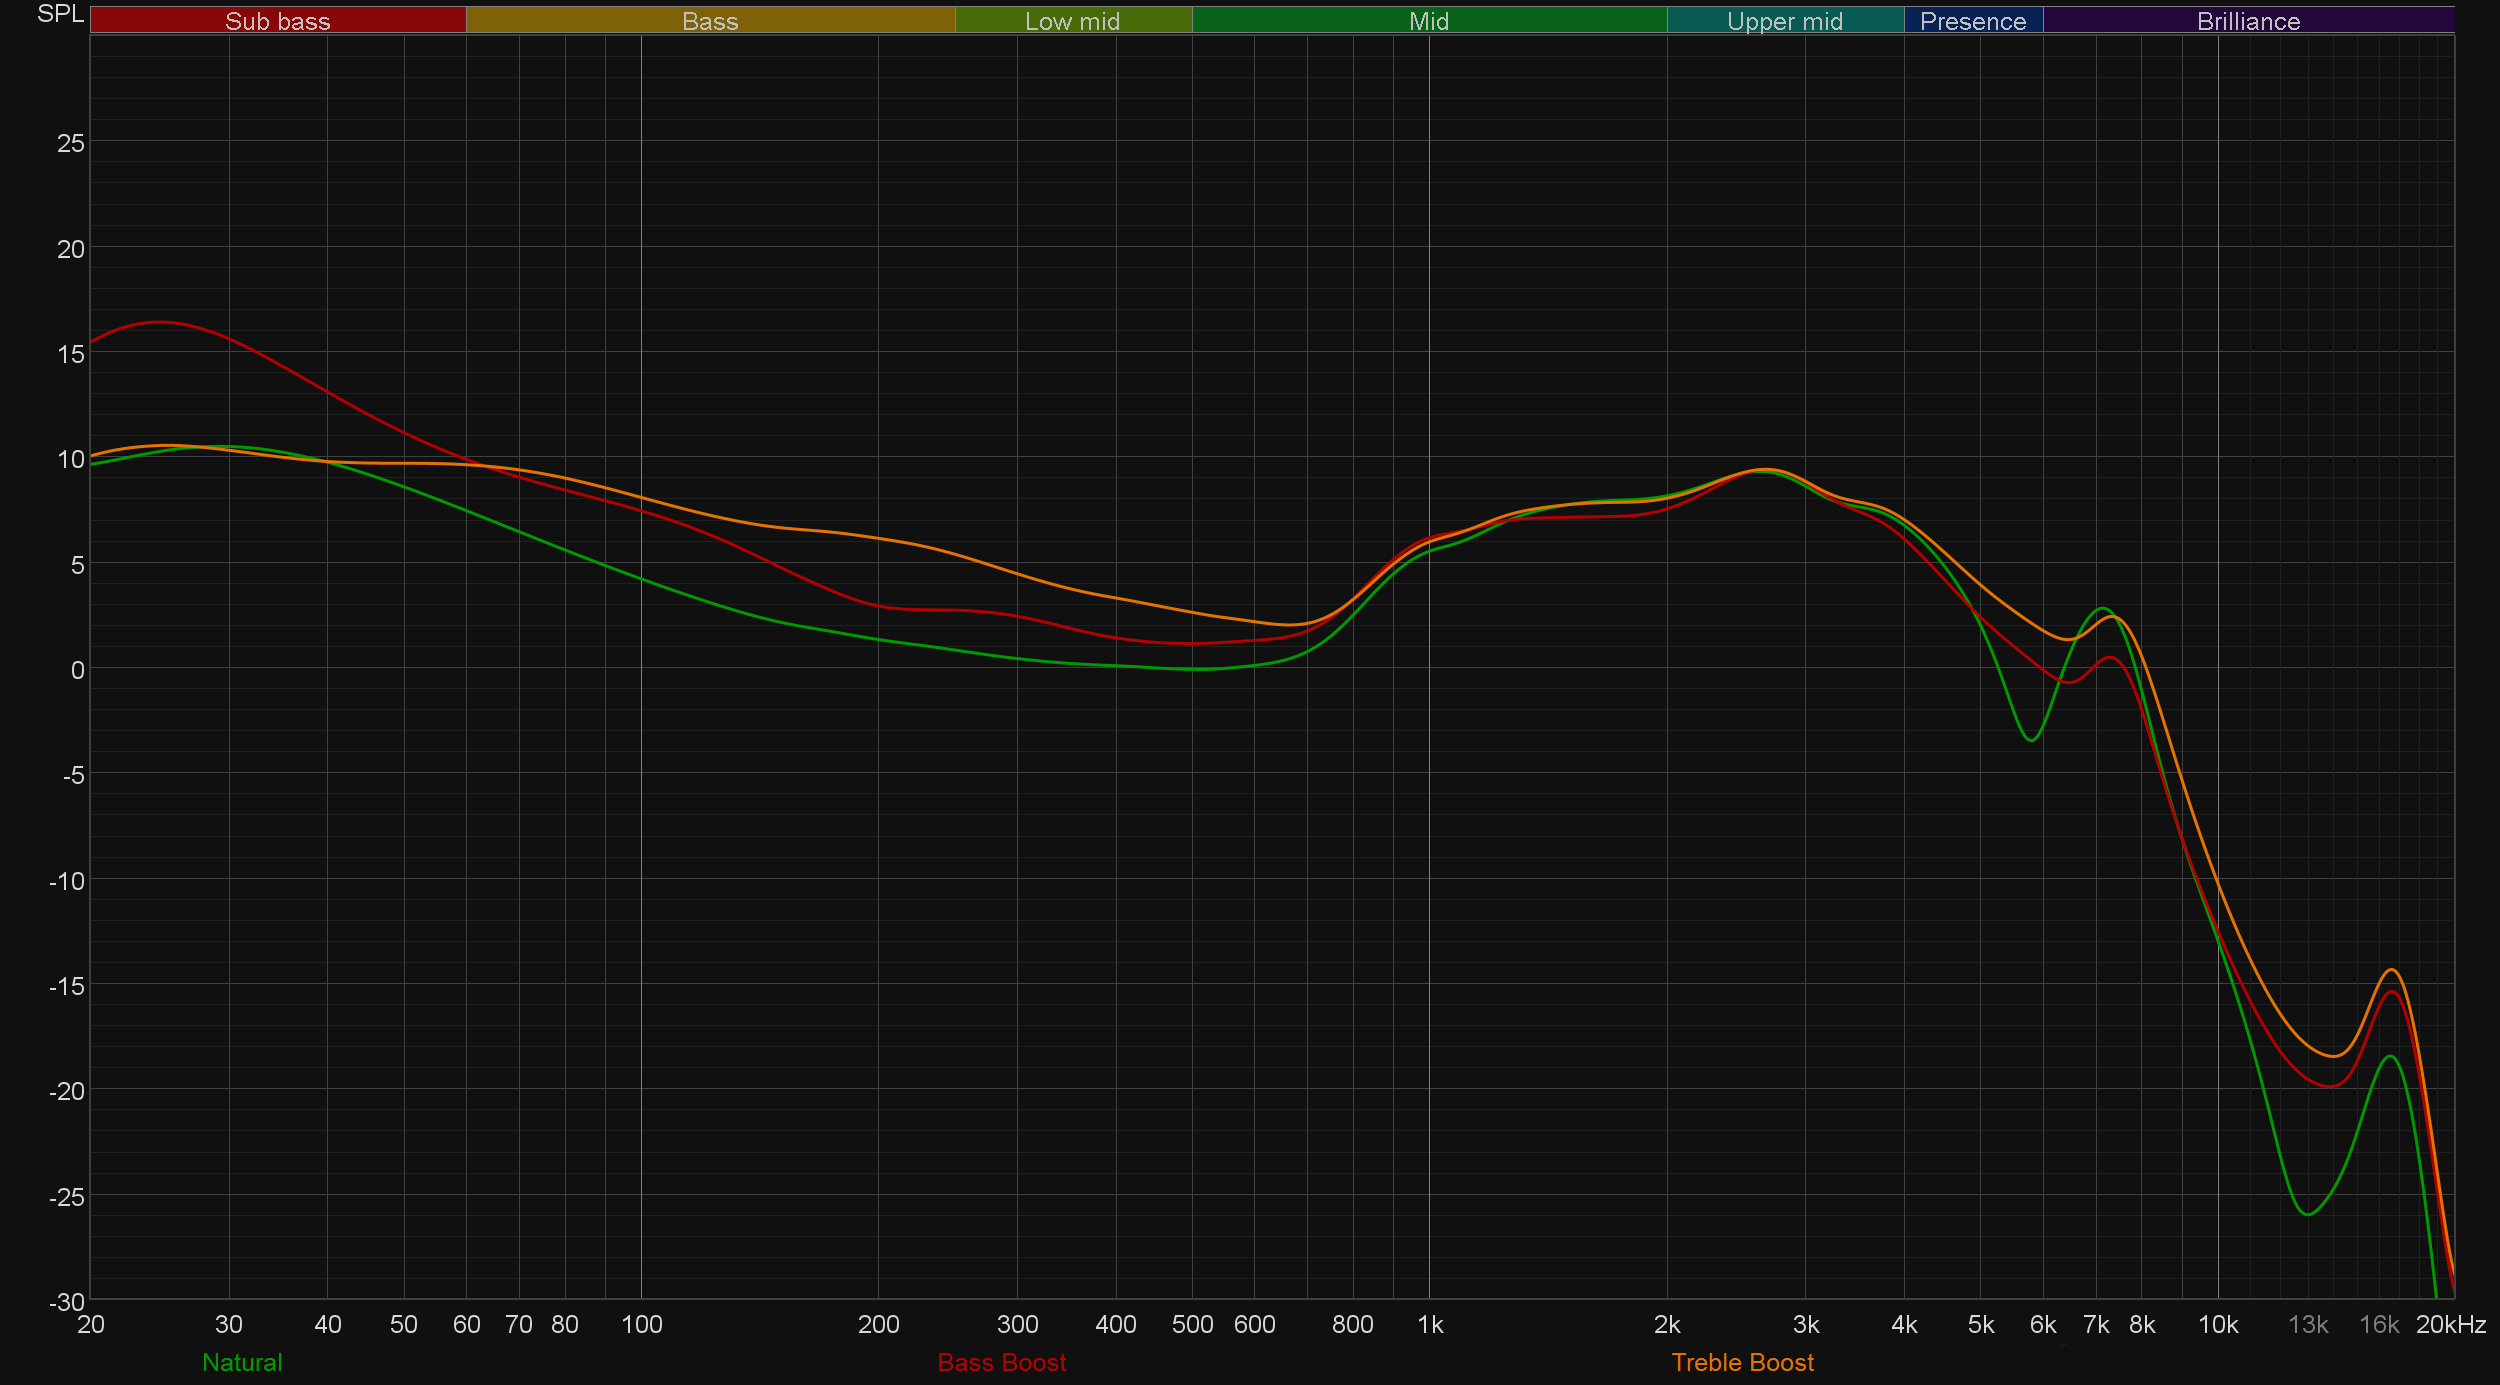
Task: Click the Brilliance band header
Action: [2248, 21]
